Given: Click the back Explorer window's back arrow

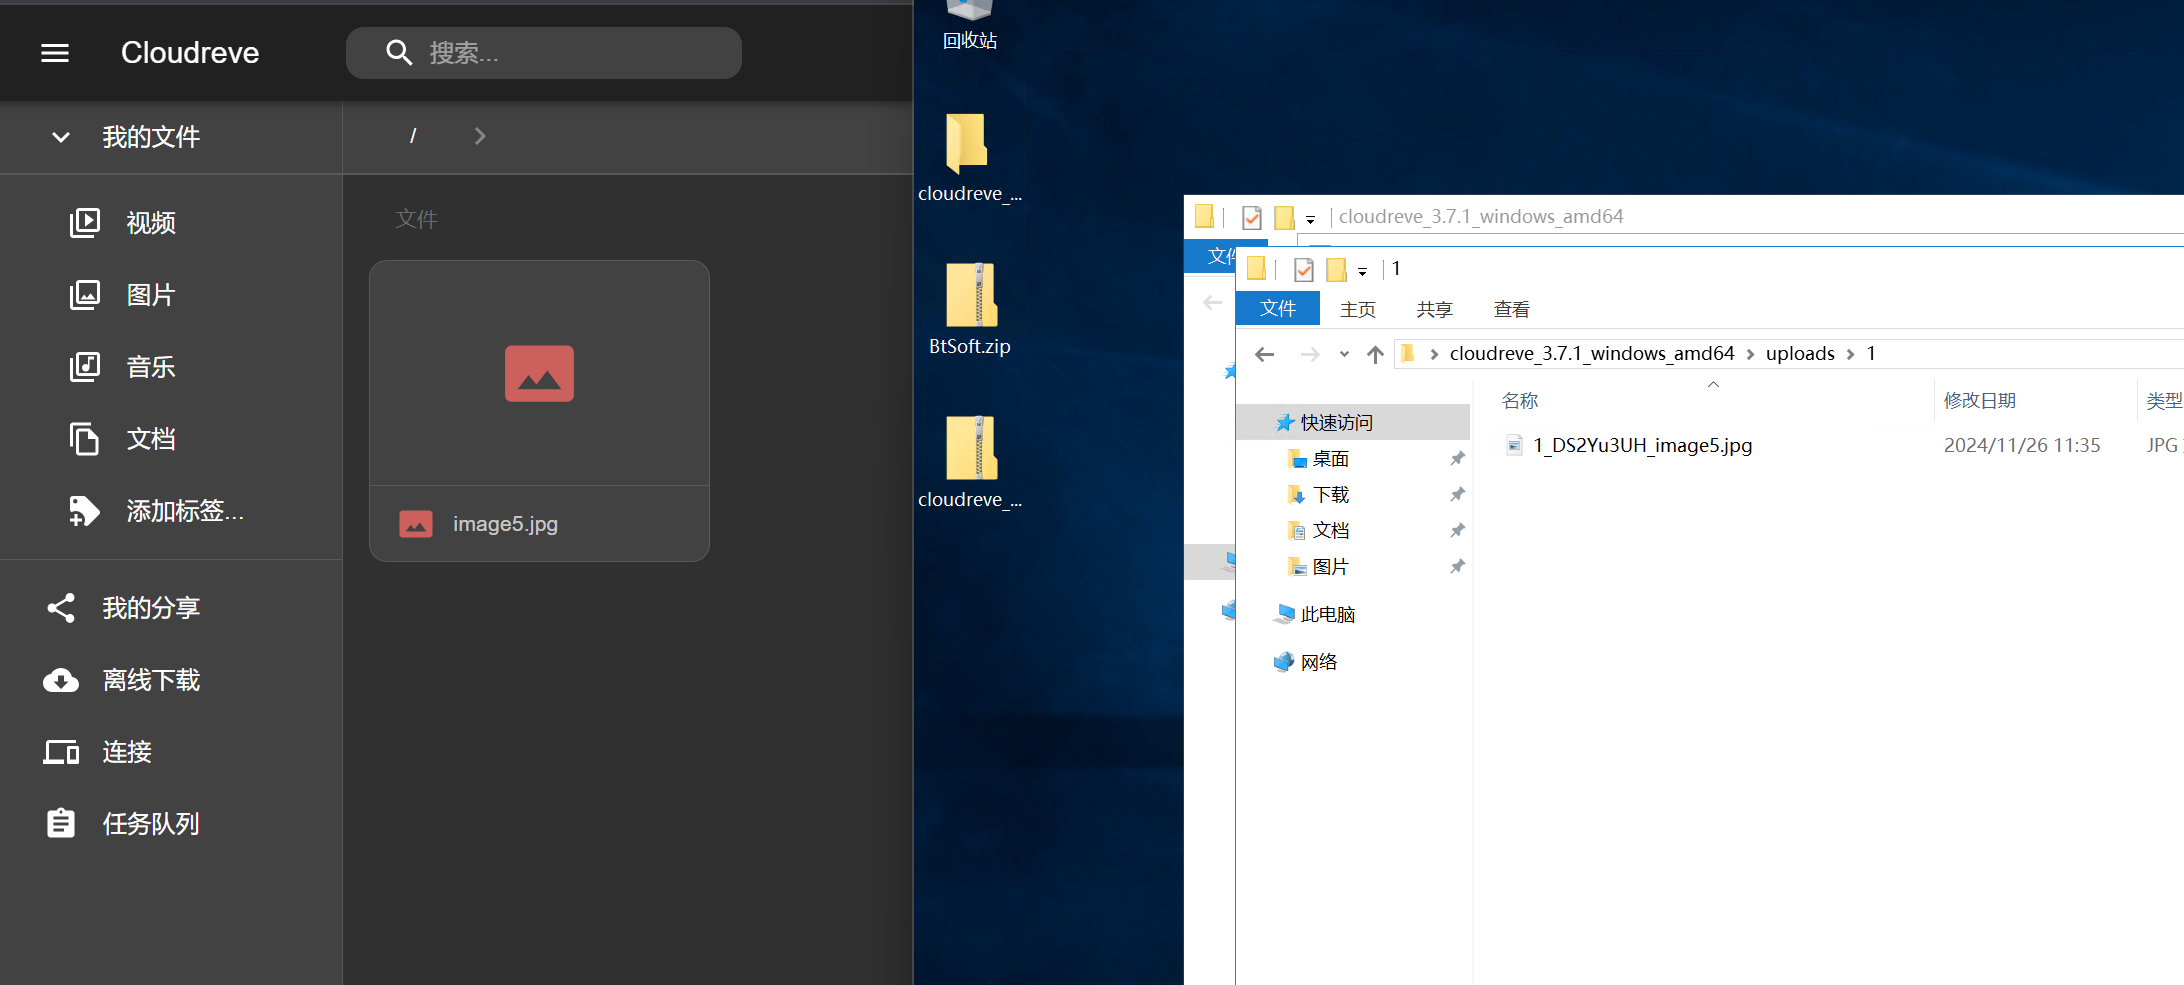Looking at the screenshot, I should [x=1213, y=302].
